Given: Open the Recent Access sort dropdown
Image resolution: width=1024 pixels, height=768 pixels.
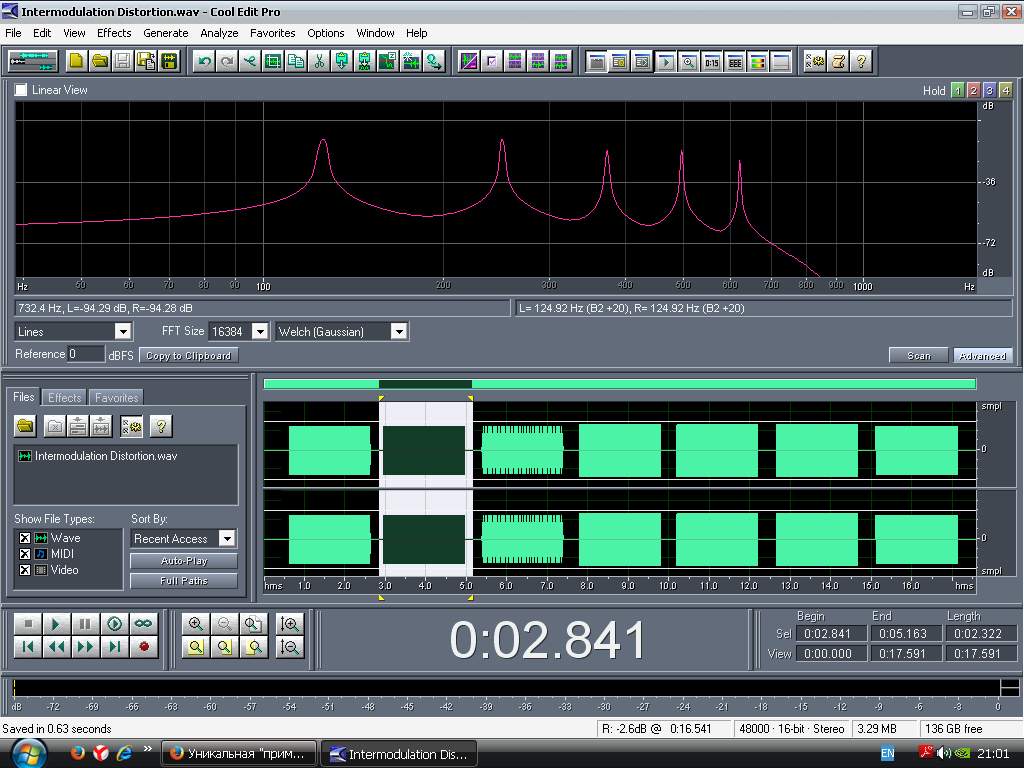Looking at the screenshot, I should [227, 539].
